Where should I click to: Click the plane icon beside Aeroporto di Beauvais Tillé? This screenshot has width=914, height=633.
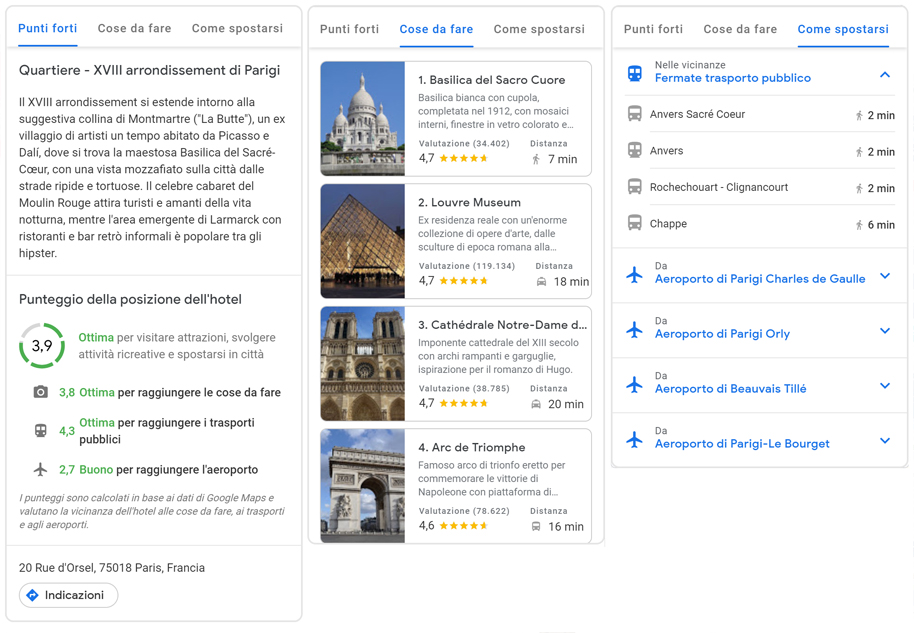point(635,385)
